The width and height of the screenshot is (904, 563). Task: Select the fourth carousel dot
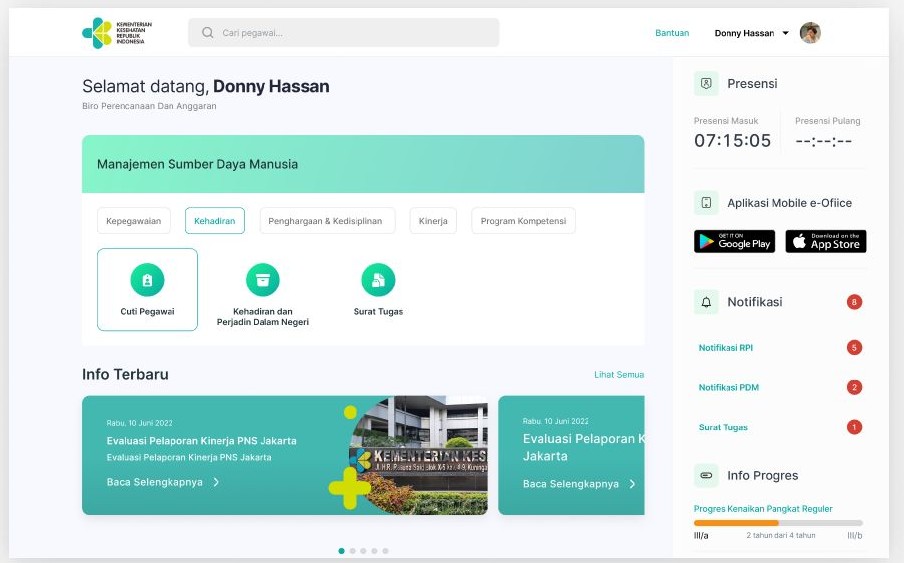374,551
